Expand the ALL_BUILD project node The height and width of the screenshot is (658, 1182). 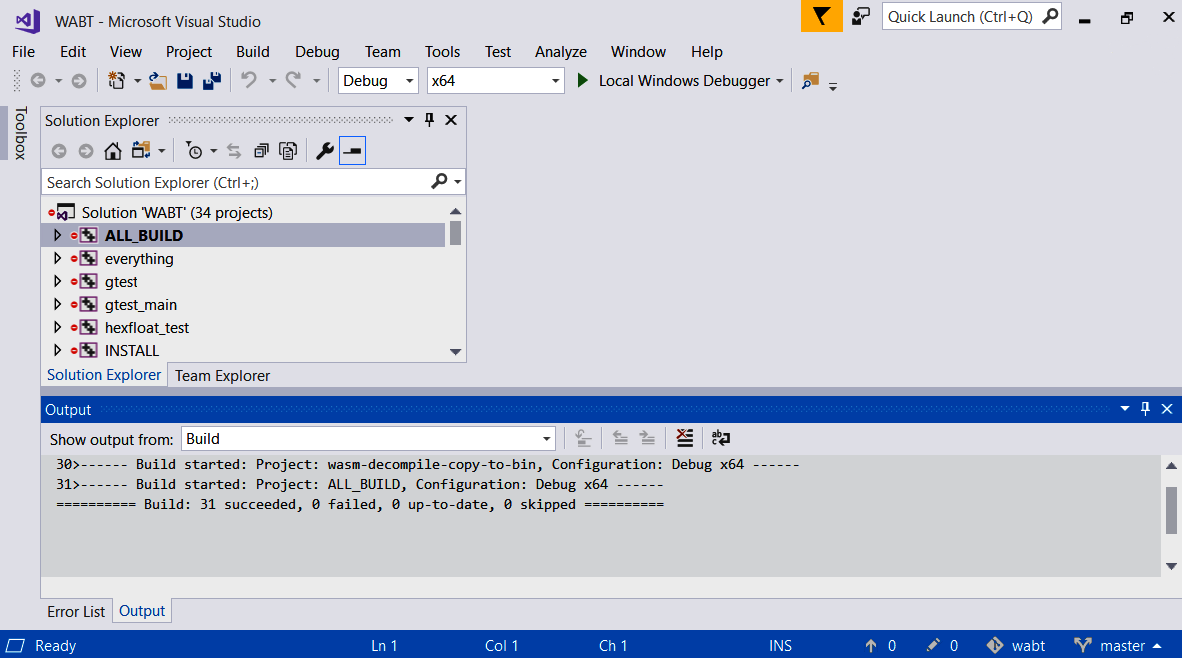pyautogui.click(x=57, y=235)
